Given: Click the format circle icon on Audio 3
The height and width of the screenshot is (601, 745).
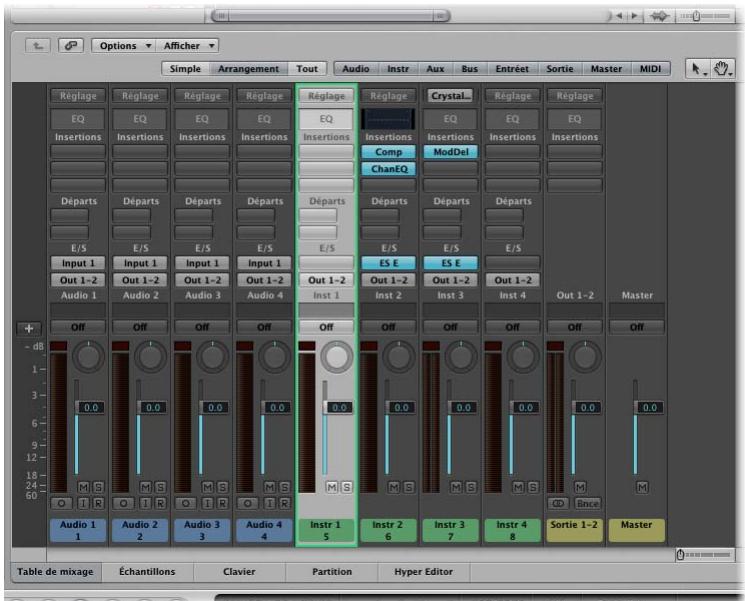Looking at the screenshot, I should pos(186,503).
